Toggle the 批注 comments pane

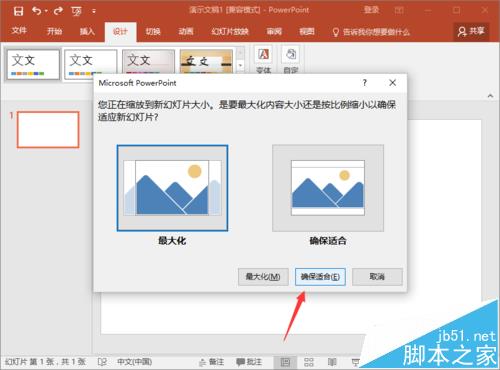[249, 362]
